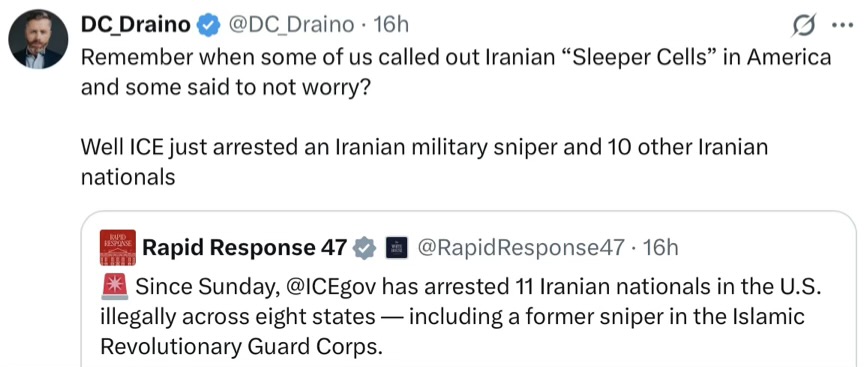Click the gray verified badge icon

364,249
